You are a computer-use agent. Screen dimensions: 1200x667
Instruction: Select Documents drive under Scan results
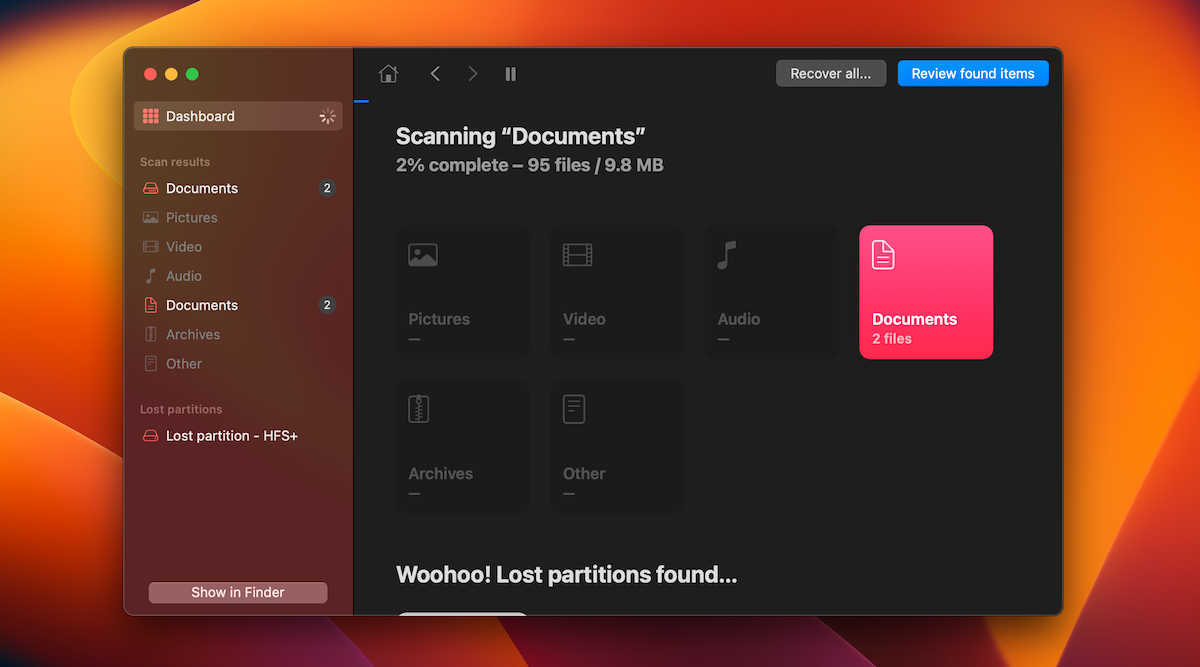click(202, 188)
